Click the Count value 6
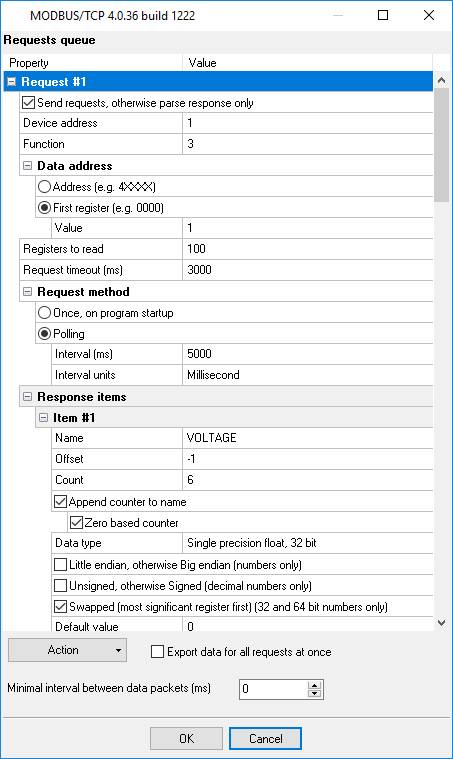Viewport: 453px width, 759px height. click(308, 480)
